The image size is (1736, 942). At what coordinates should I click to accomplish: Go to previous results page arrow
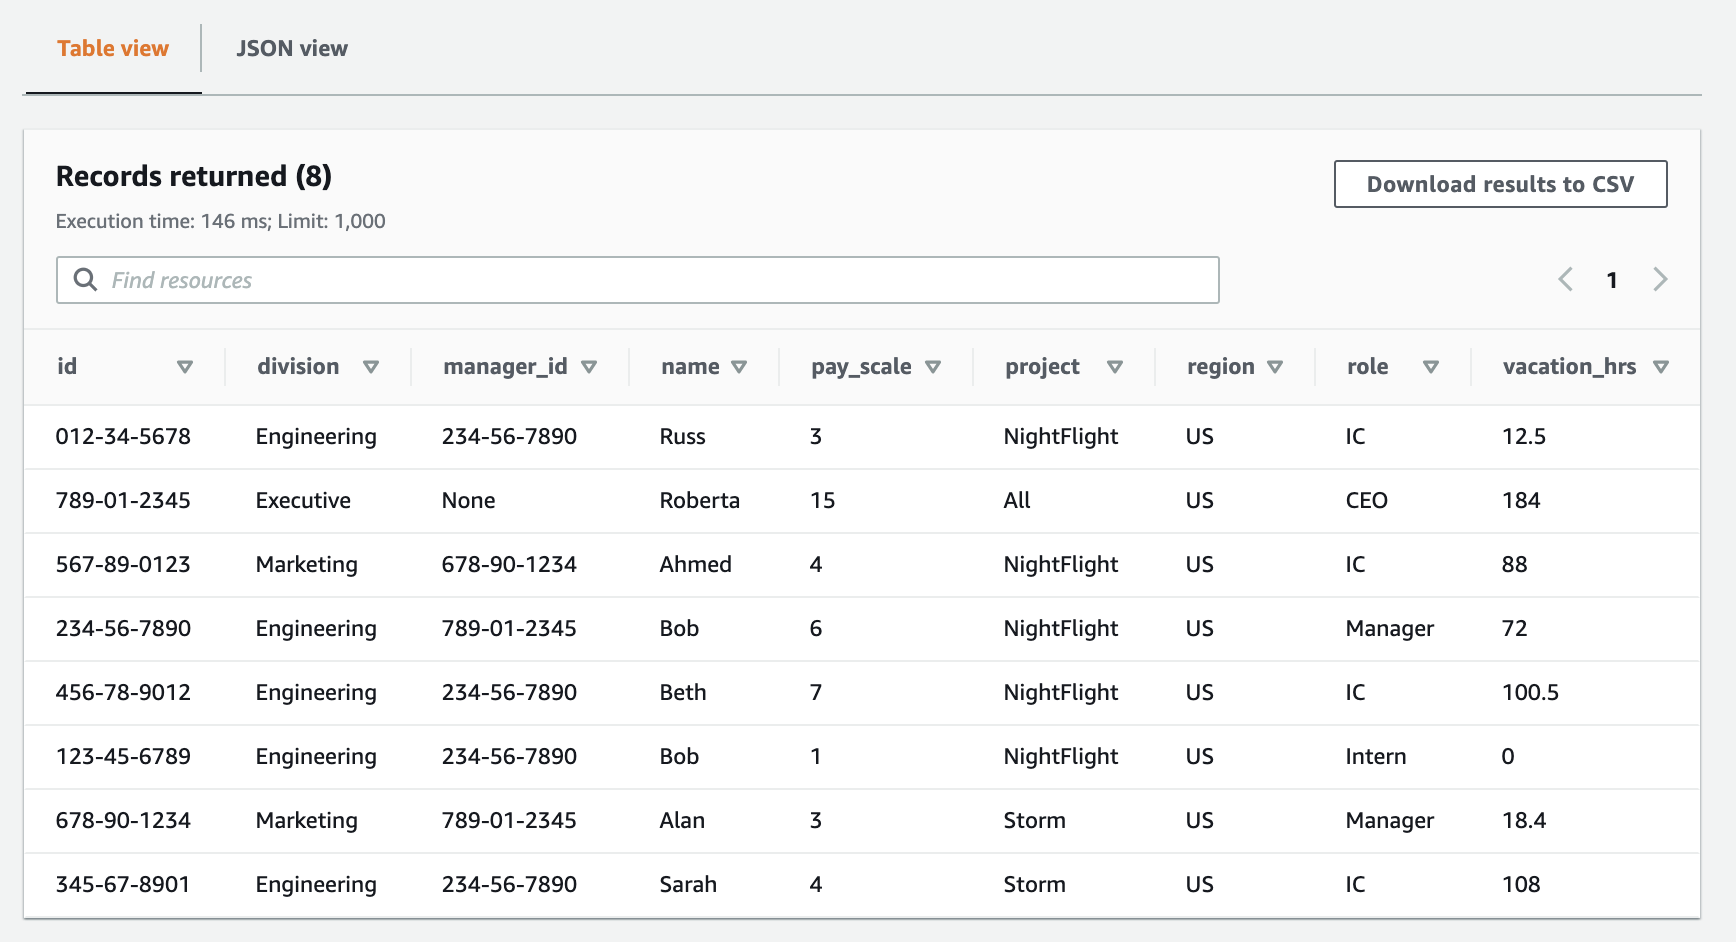(x=1566, y=280)
